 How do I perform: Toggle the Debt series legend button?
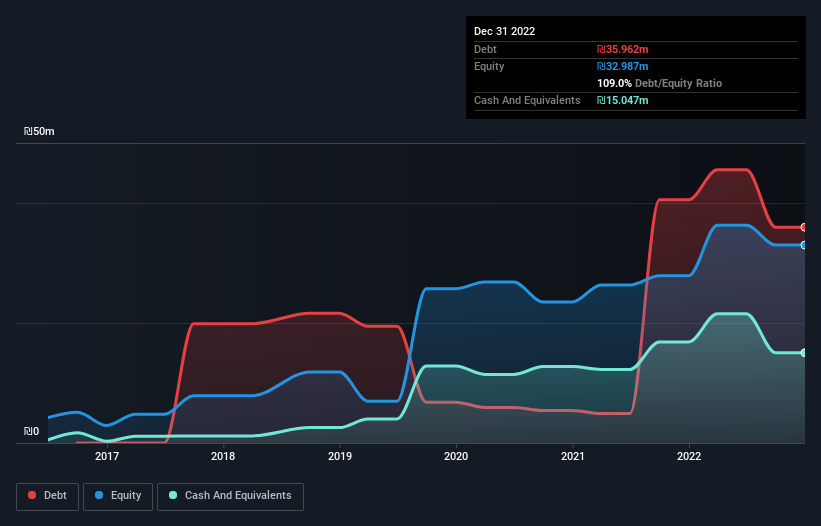click(47, 496)
